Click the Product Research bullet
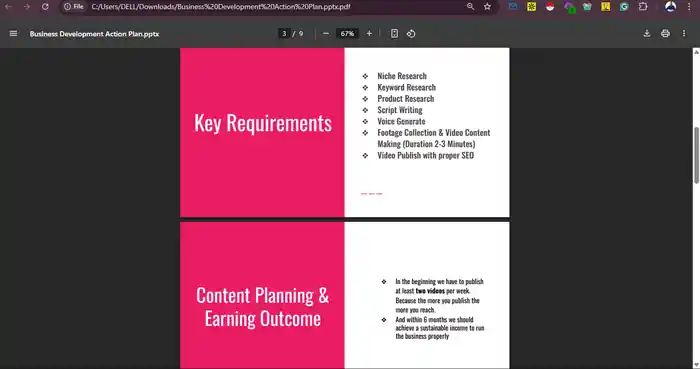The width and height of the screenshot is (700, 369). pyautogui.click(x=405, y=99)
